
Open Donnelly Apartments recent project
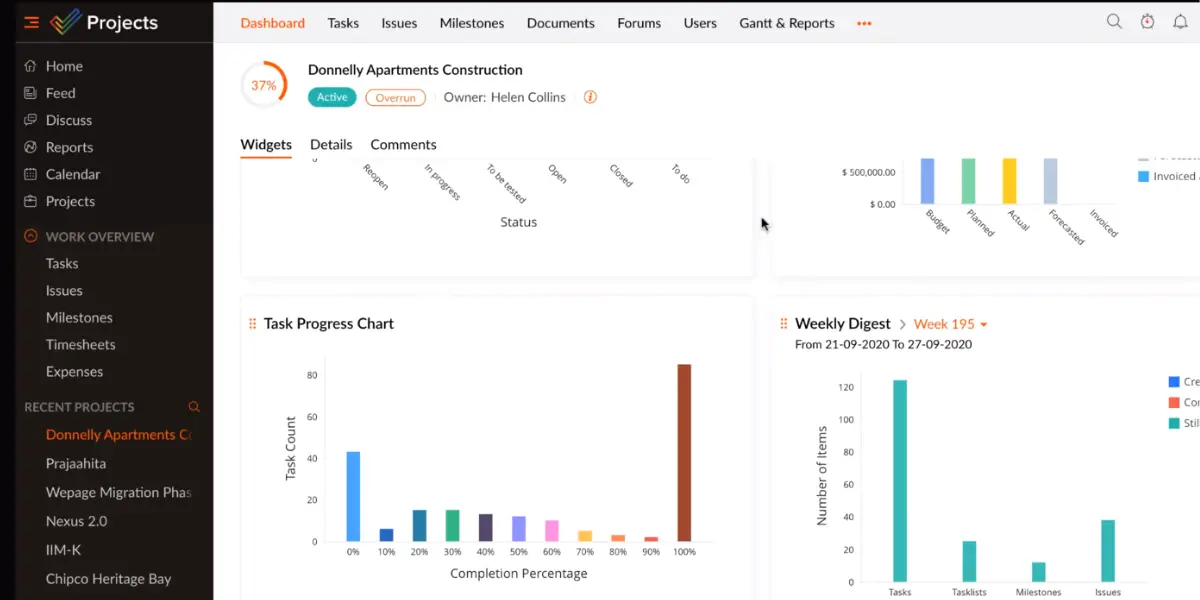click(118, 435)
